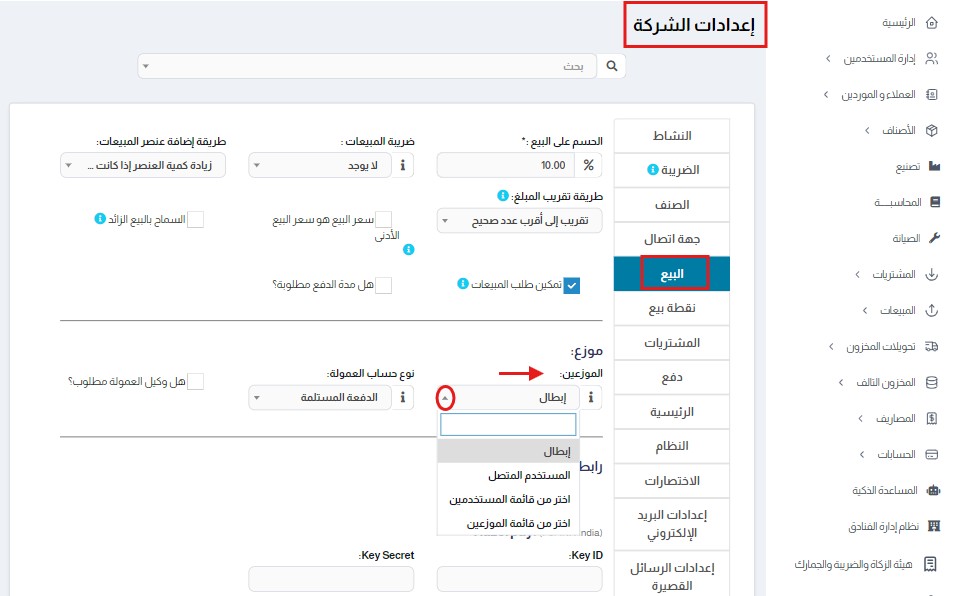Click info icon beside ضريبة المبيعات dropdown
Screen dimensions: 957x596
coord(403,165)
